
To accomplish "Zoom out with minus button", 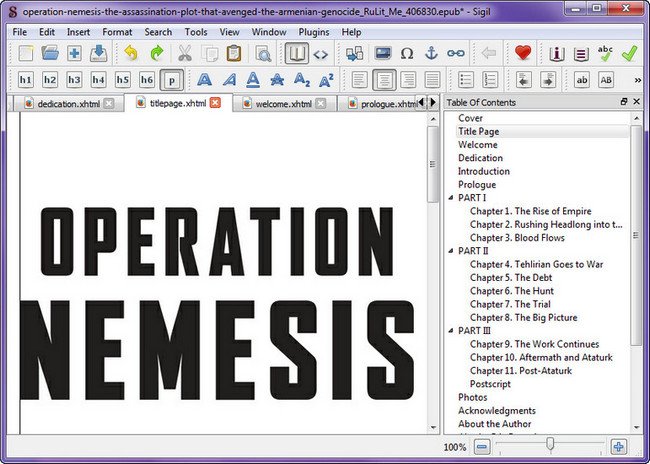I will pos(481,447).
